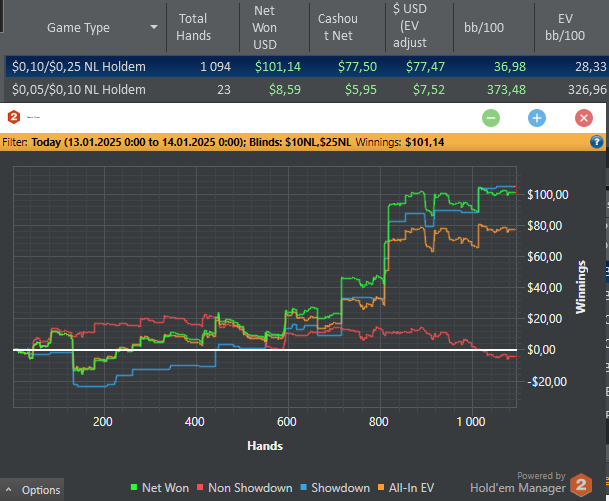Click the $100,00 y-axis label
Image resolution: width=609 pixels, height=501 pixels.
click(x=548, y=195)
